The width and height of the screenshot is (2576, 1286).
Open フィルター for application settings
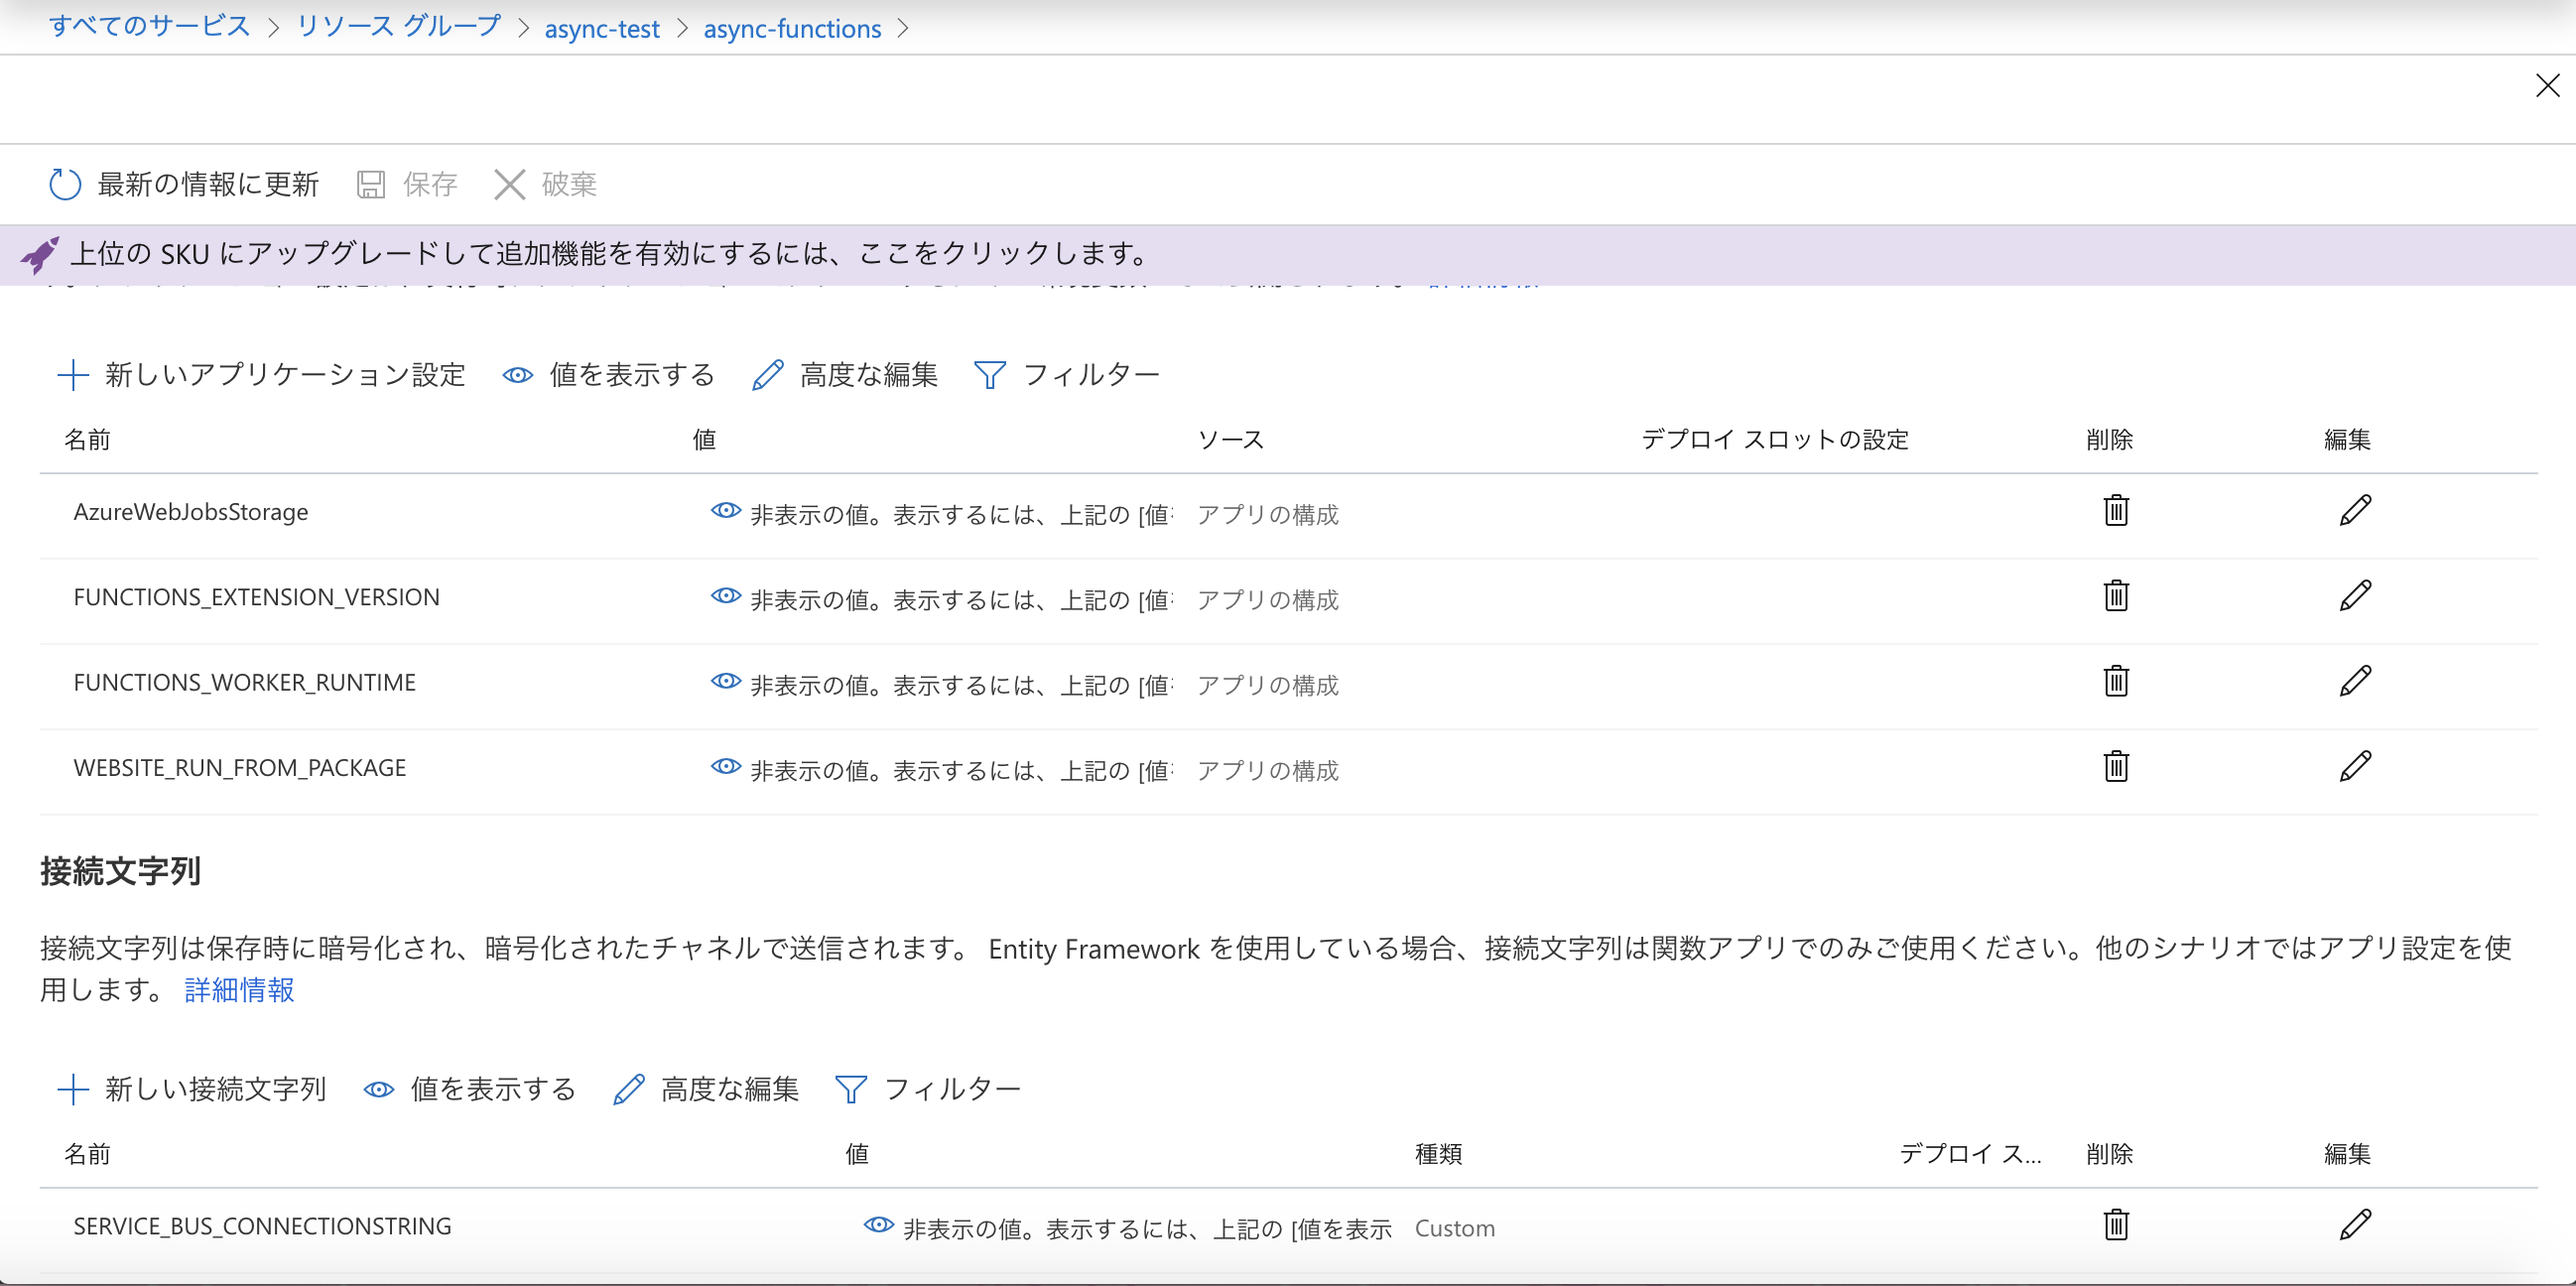coord(1066,375)
